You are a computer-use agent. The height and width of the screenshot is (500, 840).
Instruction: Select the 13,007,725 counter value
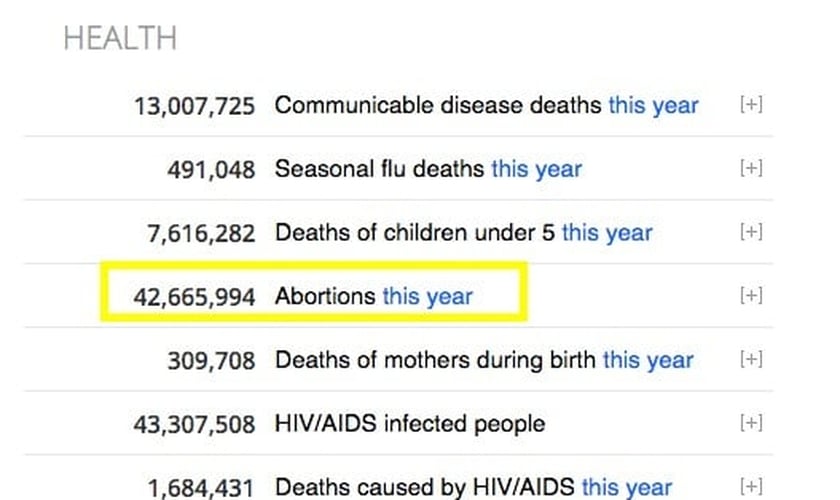[194, 106]
